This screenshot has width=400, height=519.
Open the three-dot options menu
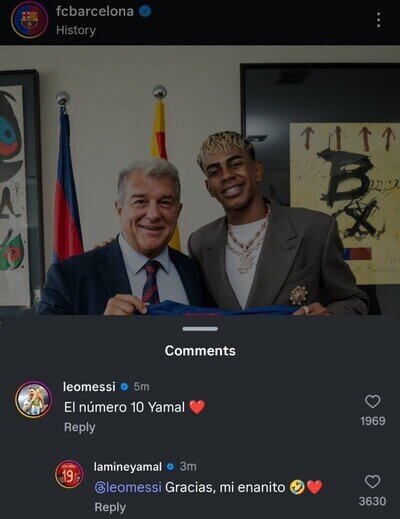pos(378,21)
